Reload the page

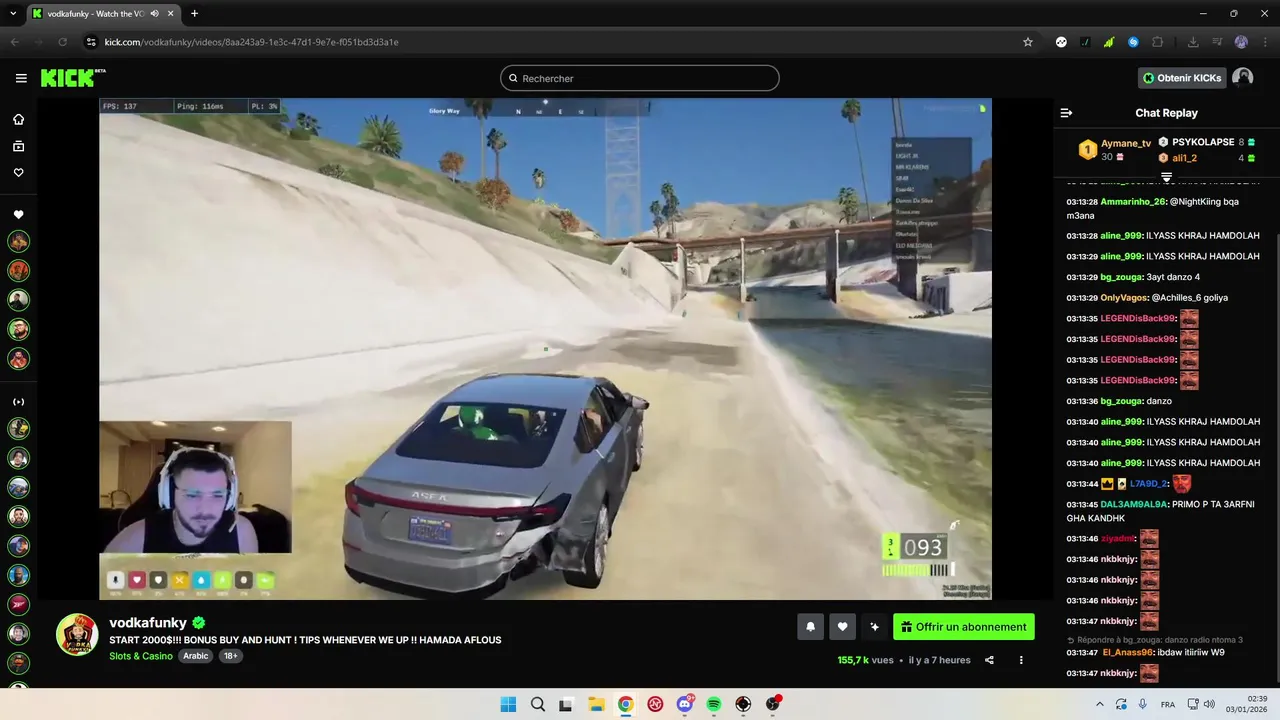pyautogui.click(x=62, y=42)
